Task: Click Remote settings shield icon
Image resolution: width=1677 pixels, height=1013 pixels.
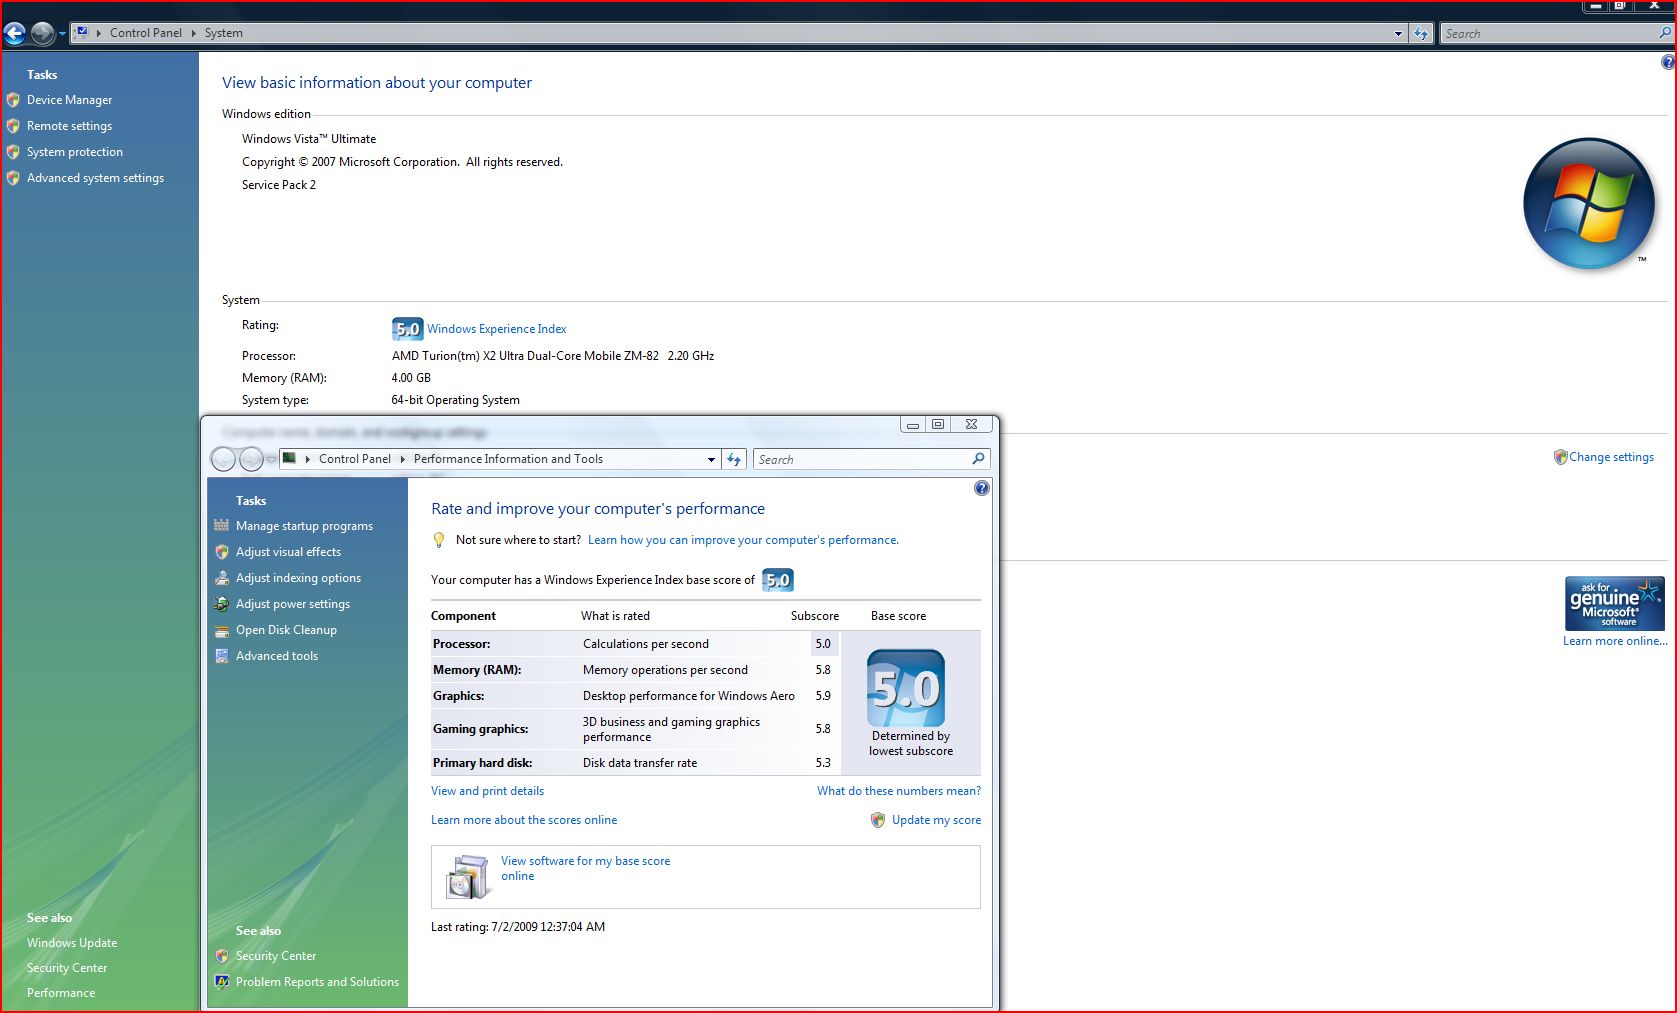Action: coord(13,126)
